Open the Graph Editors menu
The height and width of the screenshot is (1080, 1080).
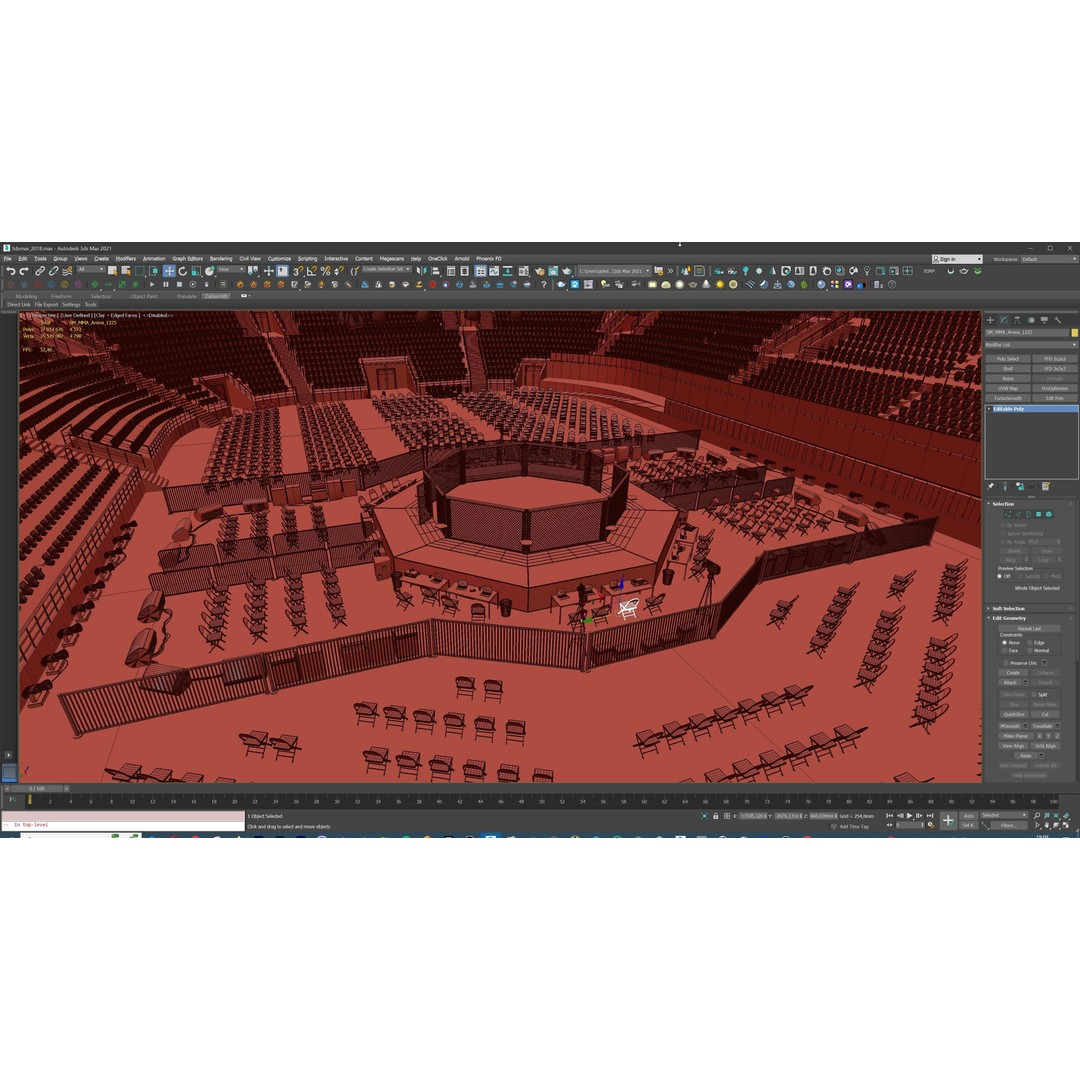coord(187,258)
